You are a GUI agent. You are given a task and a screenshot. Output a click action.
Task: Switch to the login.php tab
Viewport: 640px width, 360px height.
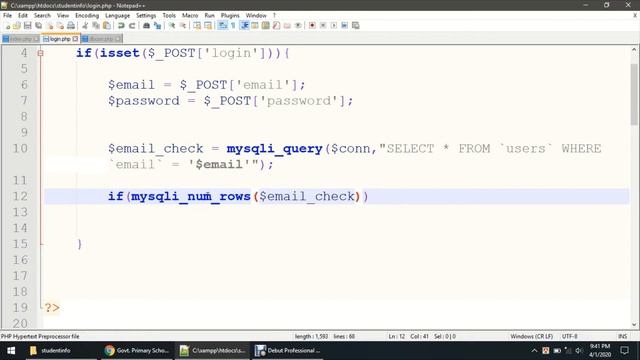(60, 39)
